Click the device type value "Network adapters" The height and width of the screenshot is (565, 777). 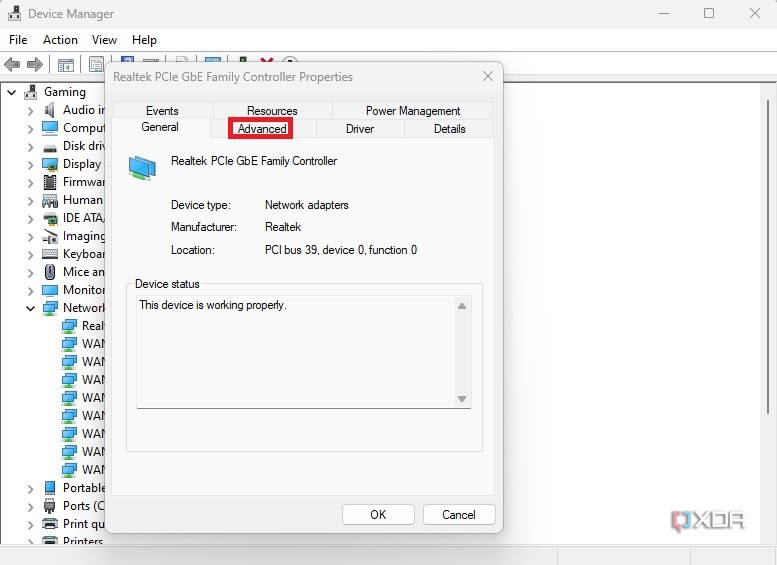(307, 205)
